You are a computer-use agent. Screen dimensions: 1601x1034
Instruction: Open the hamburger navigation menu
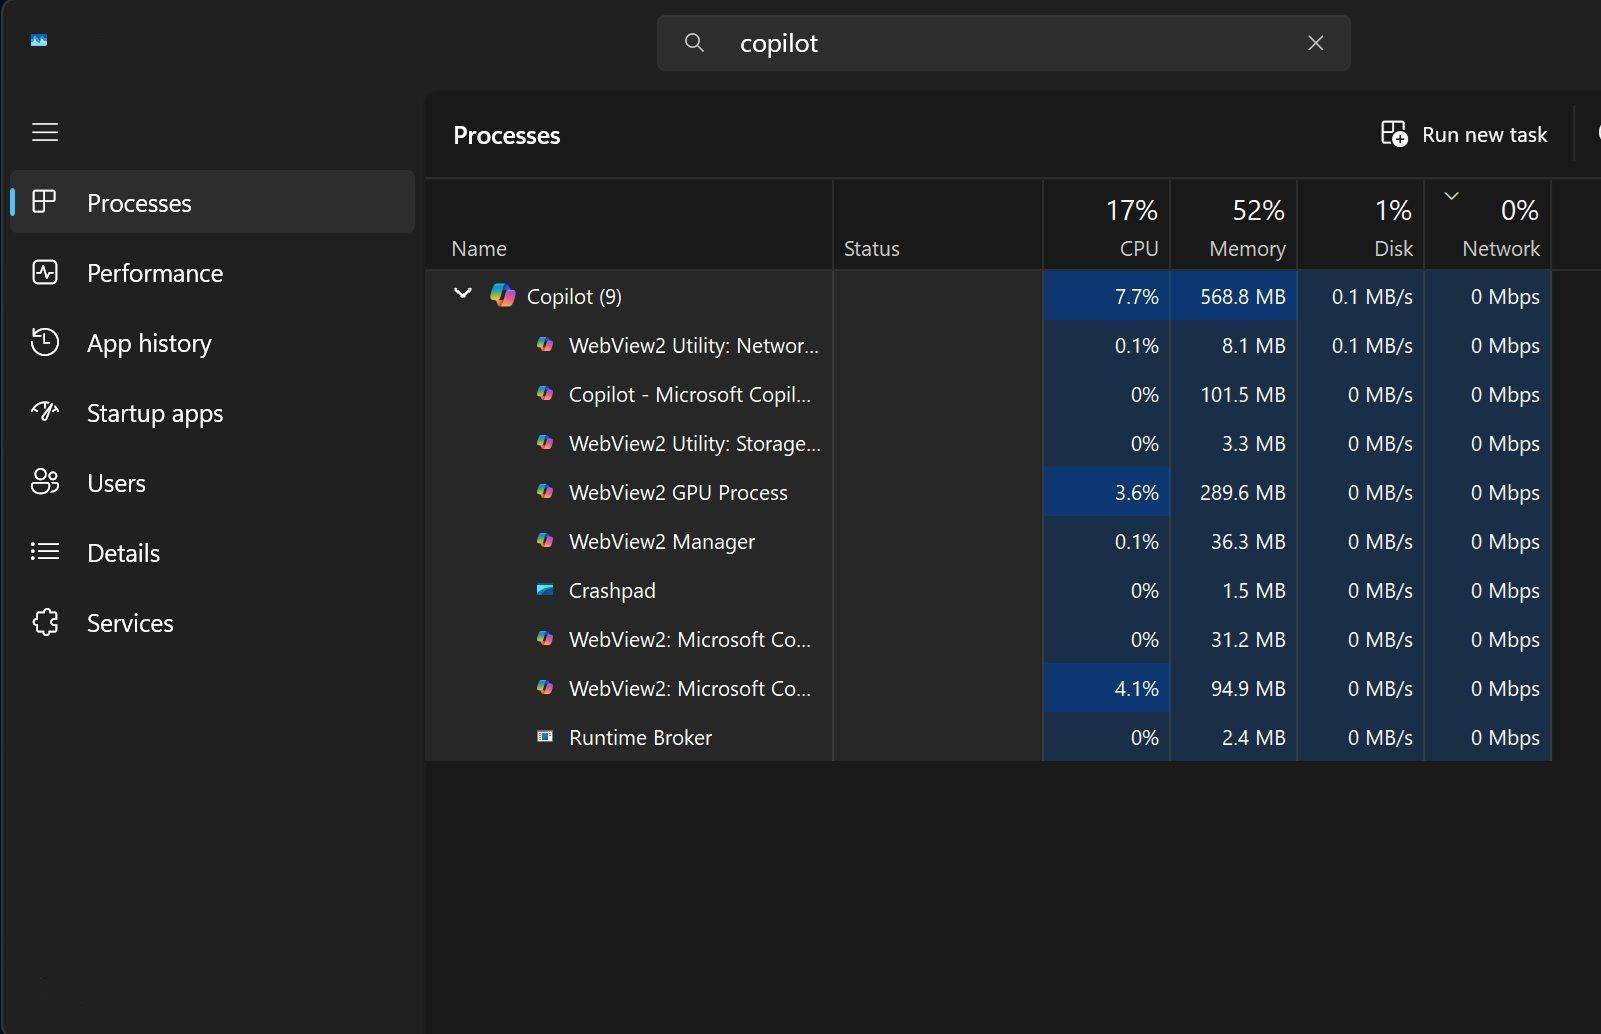pos(45,132)
